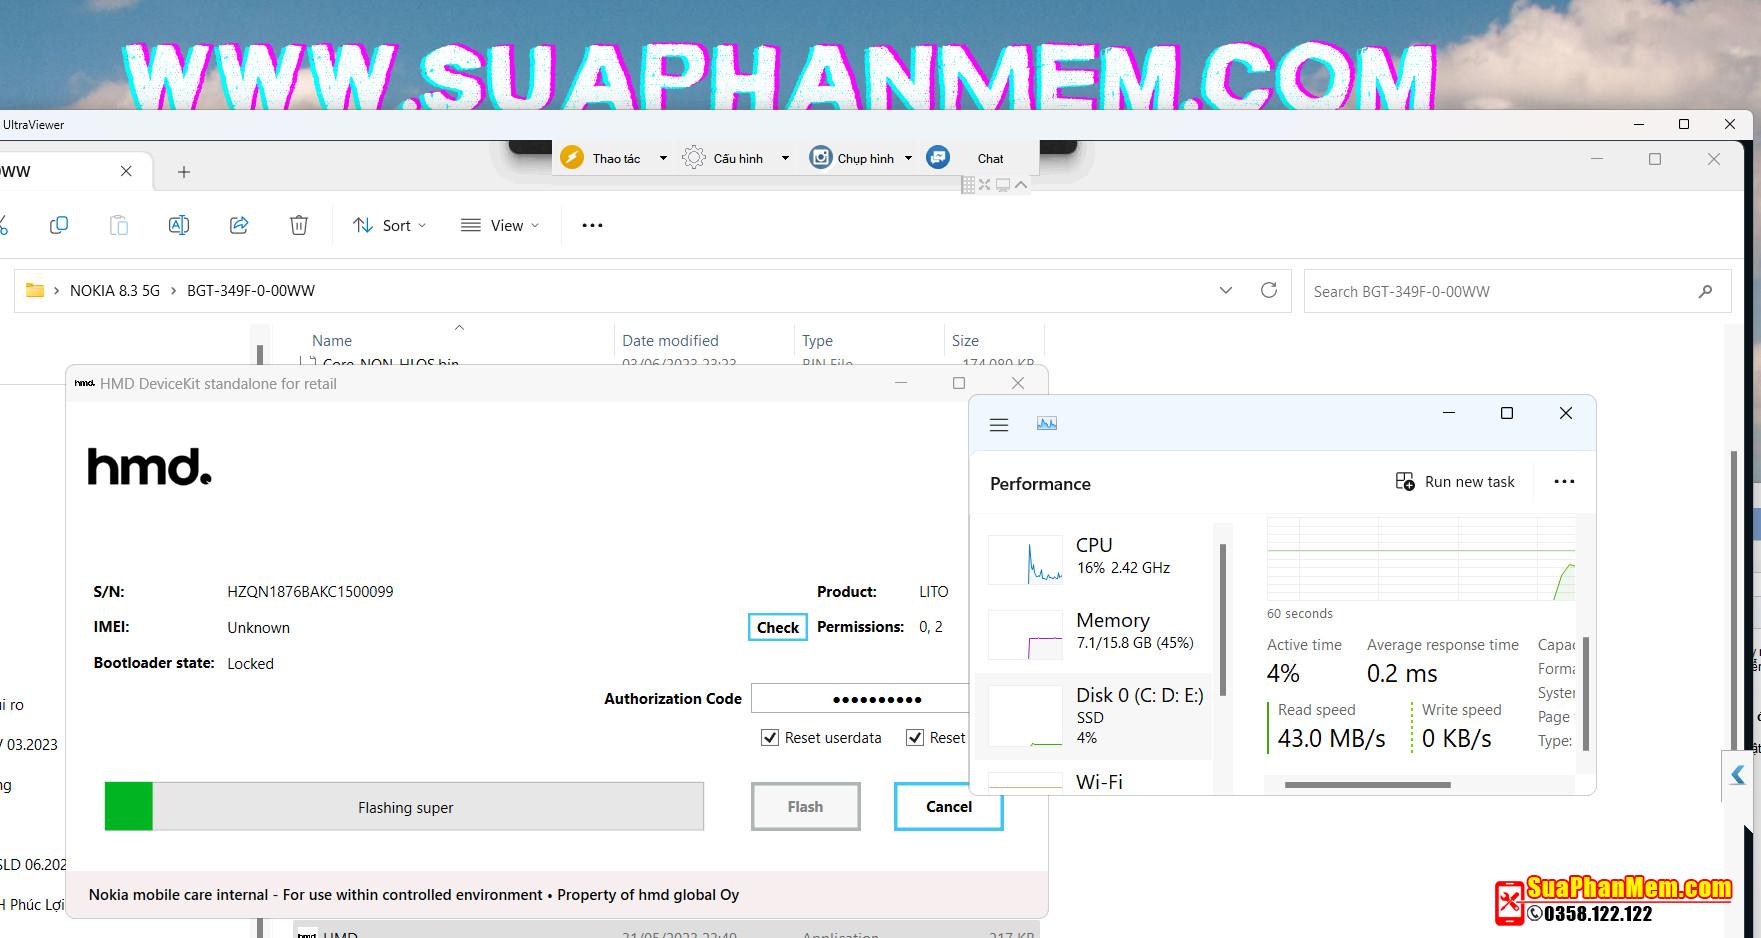Image resolution: width=1761 pixels, height=938 pixels.
Task: Open the Thao tác menu in UltraViewer
Action: tap(614, 158)
